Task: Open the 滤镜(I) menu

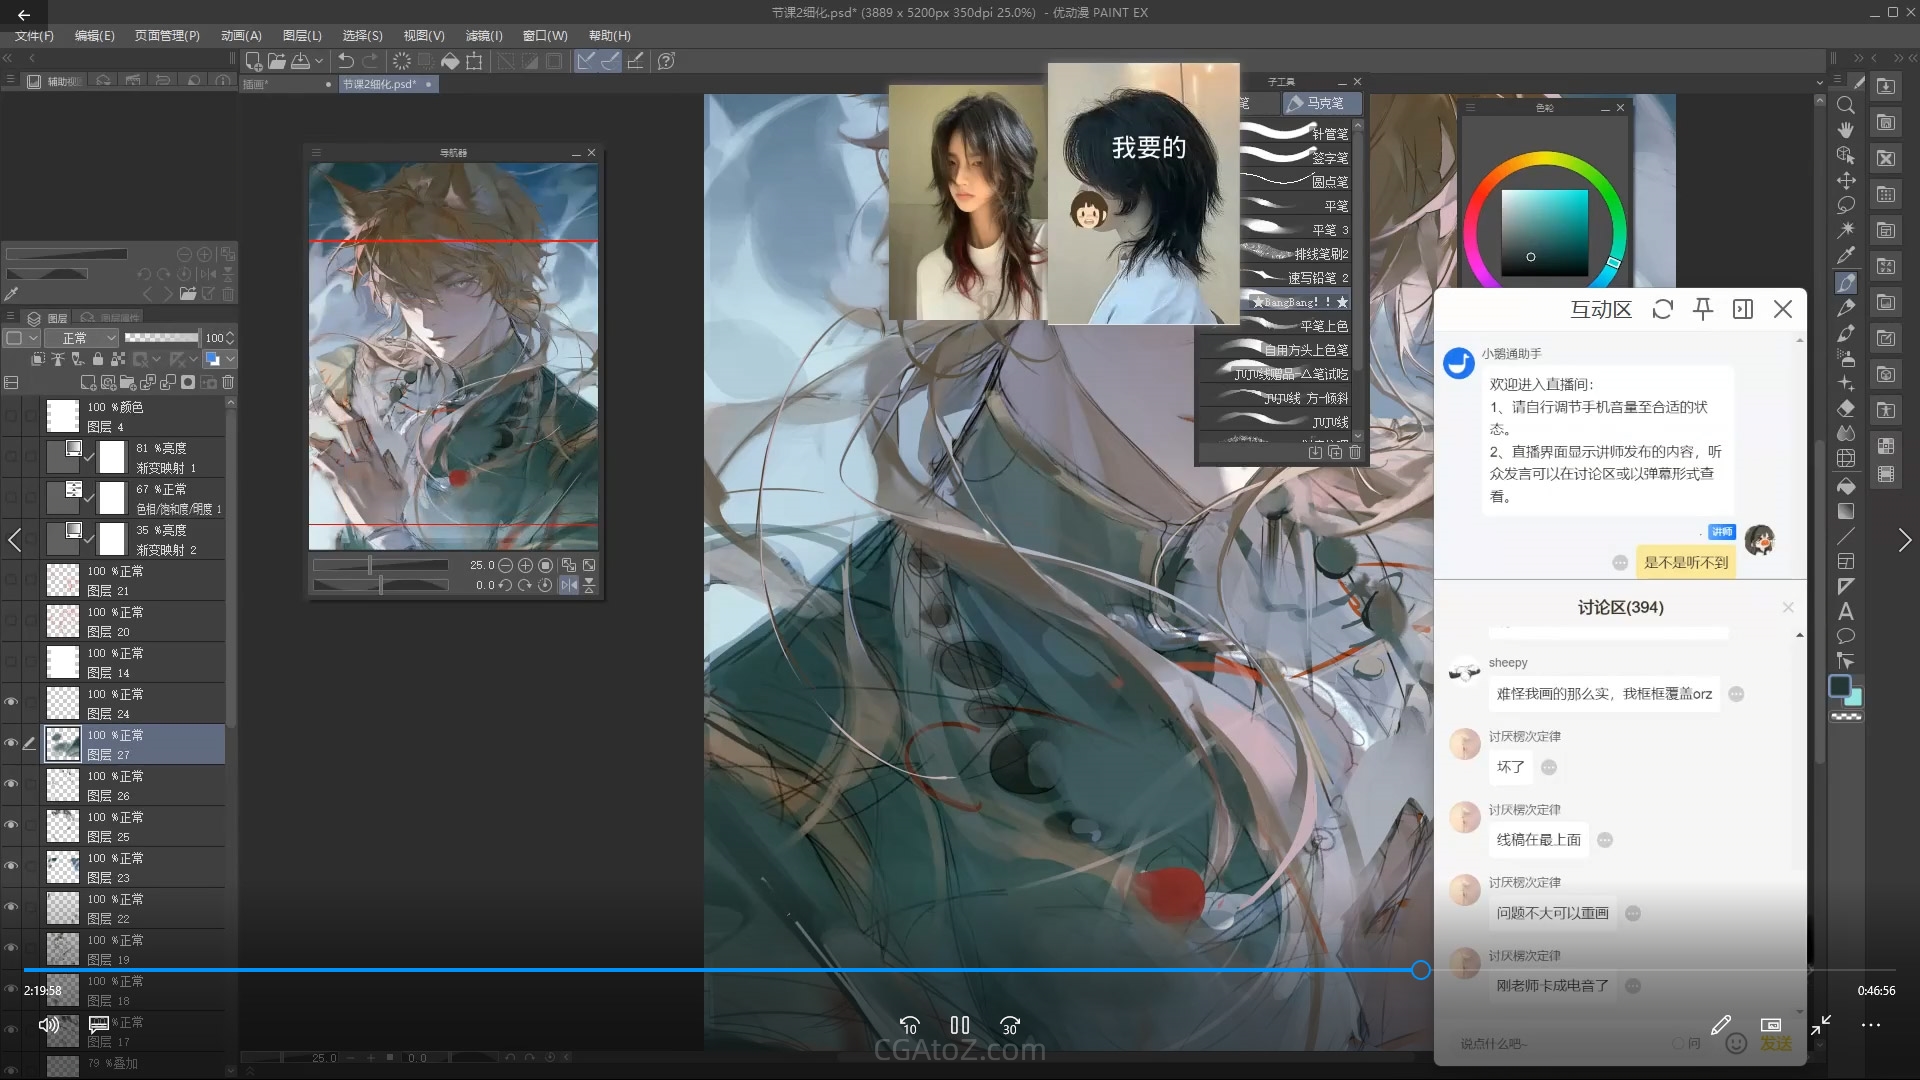Action: 484,35
